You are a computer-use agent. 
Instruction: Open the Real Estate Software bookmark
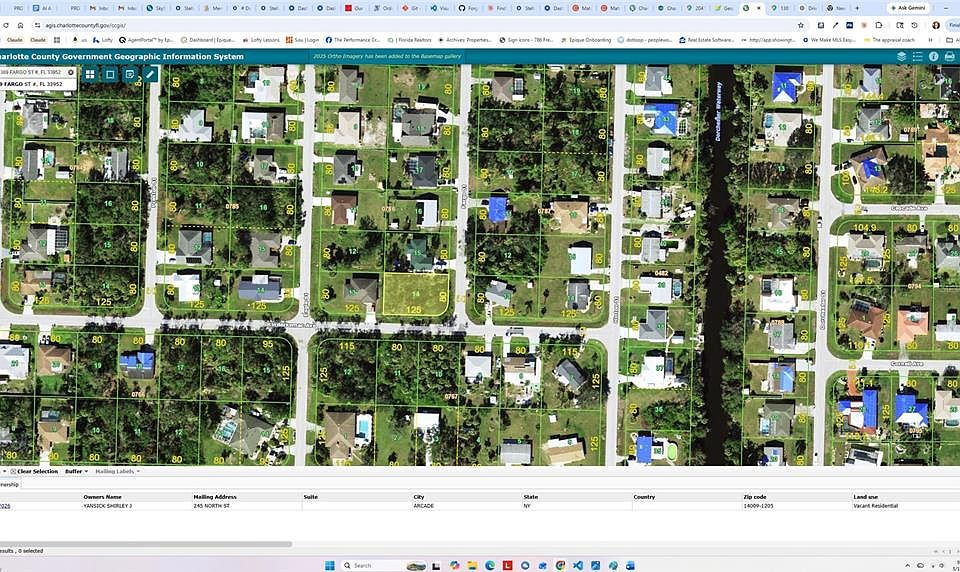coord(706,40)
